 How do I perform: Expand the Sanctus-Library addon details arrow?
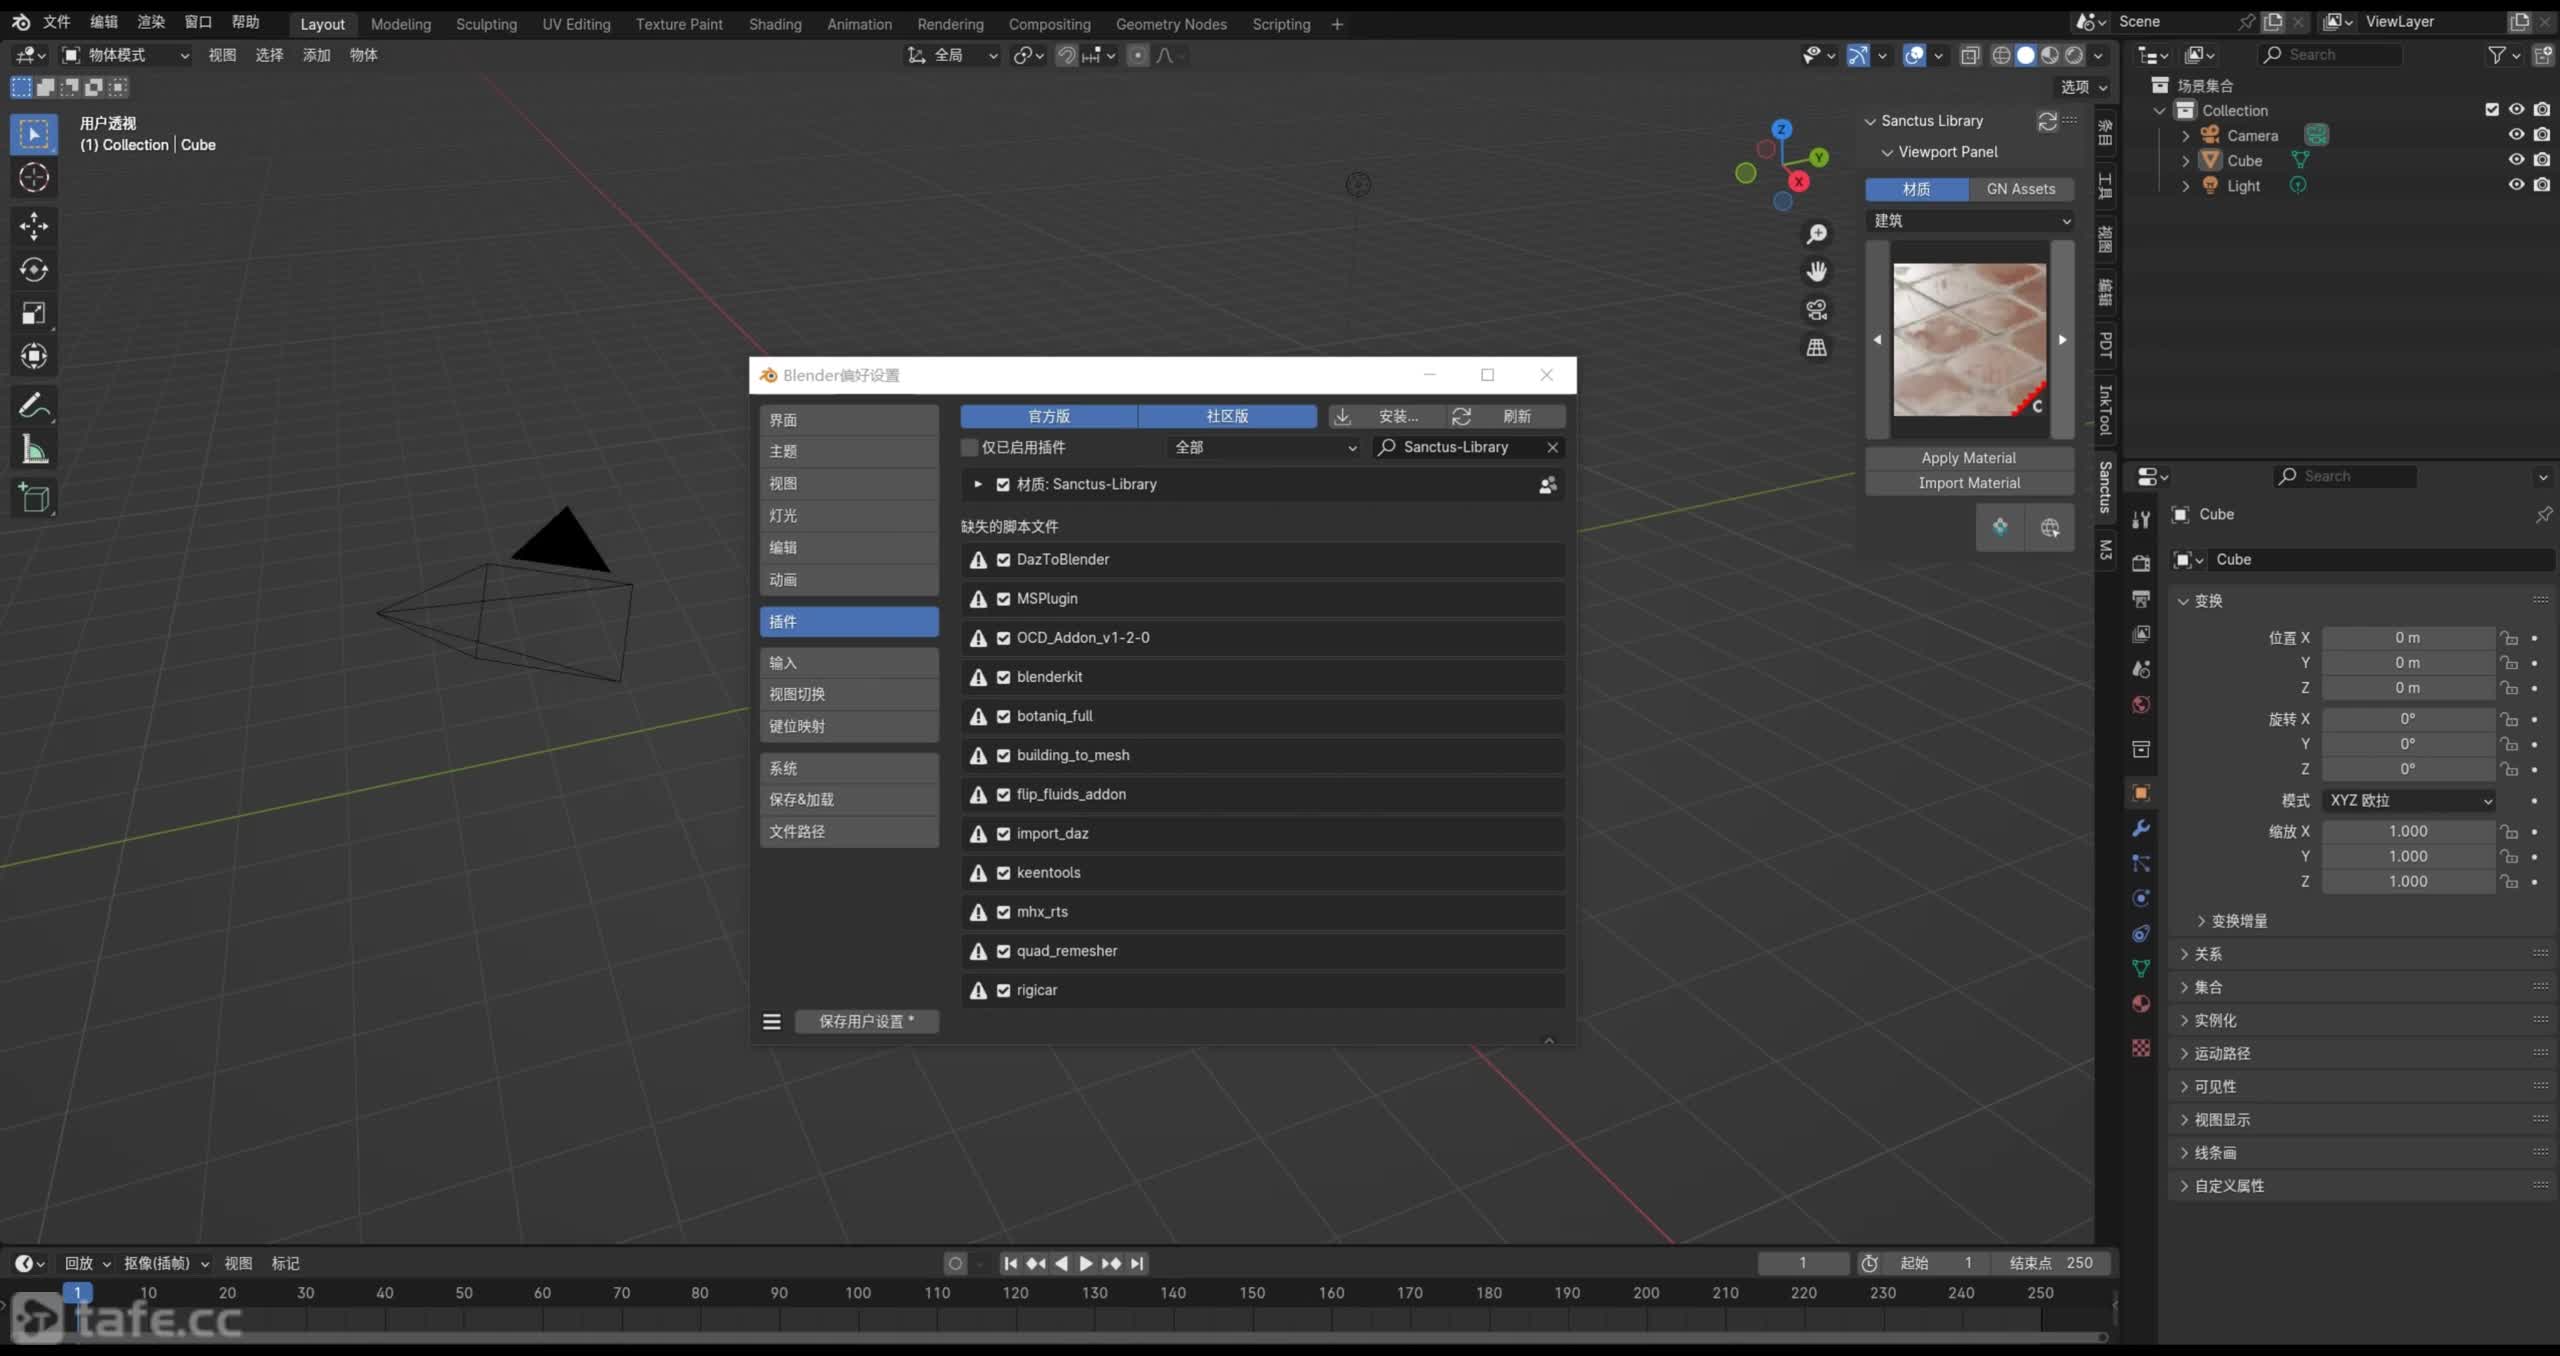coord(978,484)
